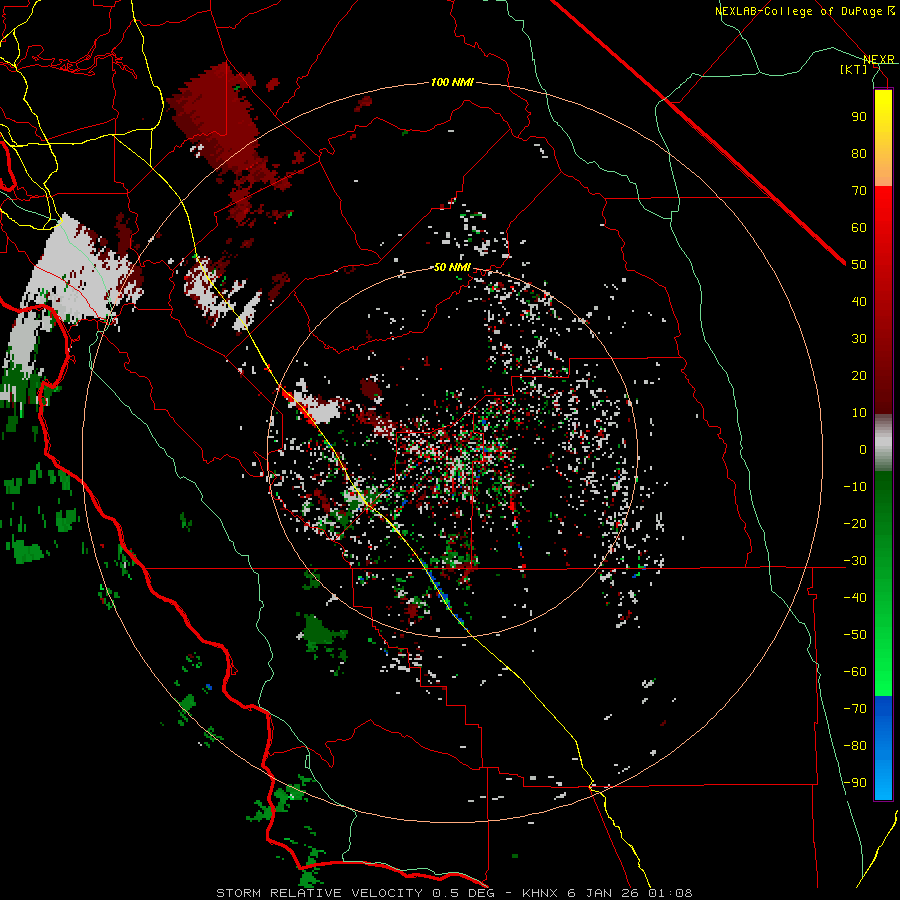Select the -80 value on the velocity scale
Screen dimensions: 900x900
tap(855, 746)
